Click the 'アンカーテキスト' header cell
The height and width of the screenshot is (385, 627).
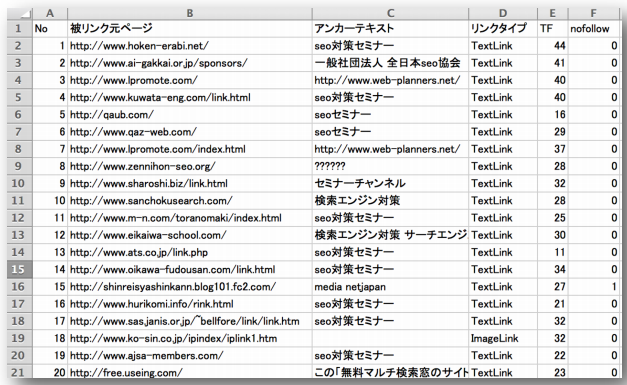click(x=390, y=28)
